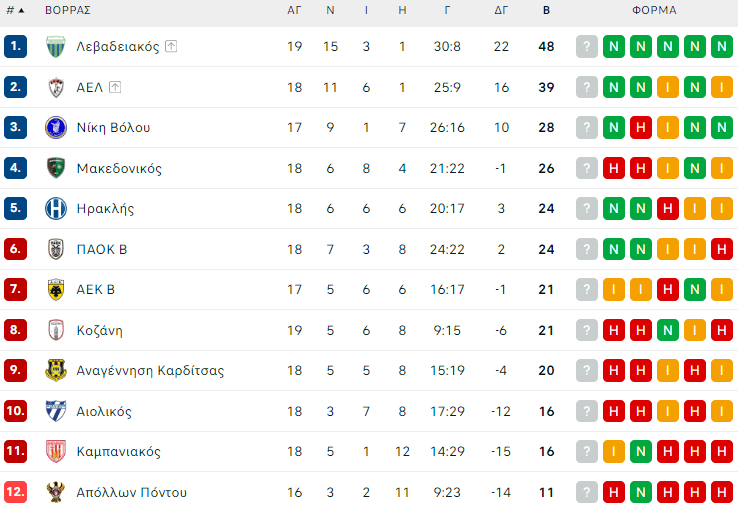Click the ΑΓ matches played column header
Viewport: 738px width, 510px height.
[x=294, y=10]
